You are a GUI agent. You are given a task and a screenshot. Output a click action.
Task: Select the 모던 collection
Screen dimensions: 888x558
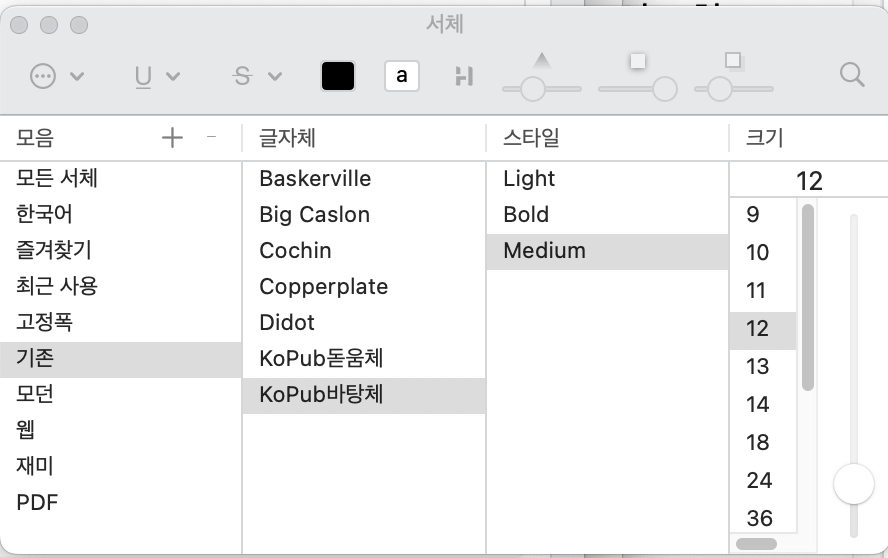click(x=121, y=394)
